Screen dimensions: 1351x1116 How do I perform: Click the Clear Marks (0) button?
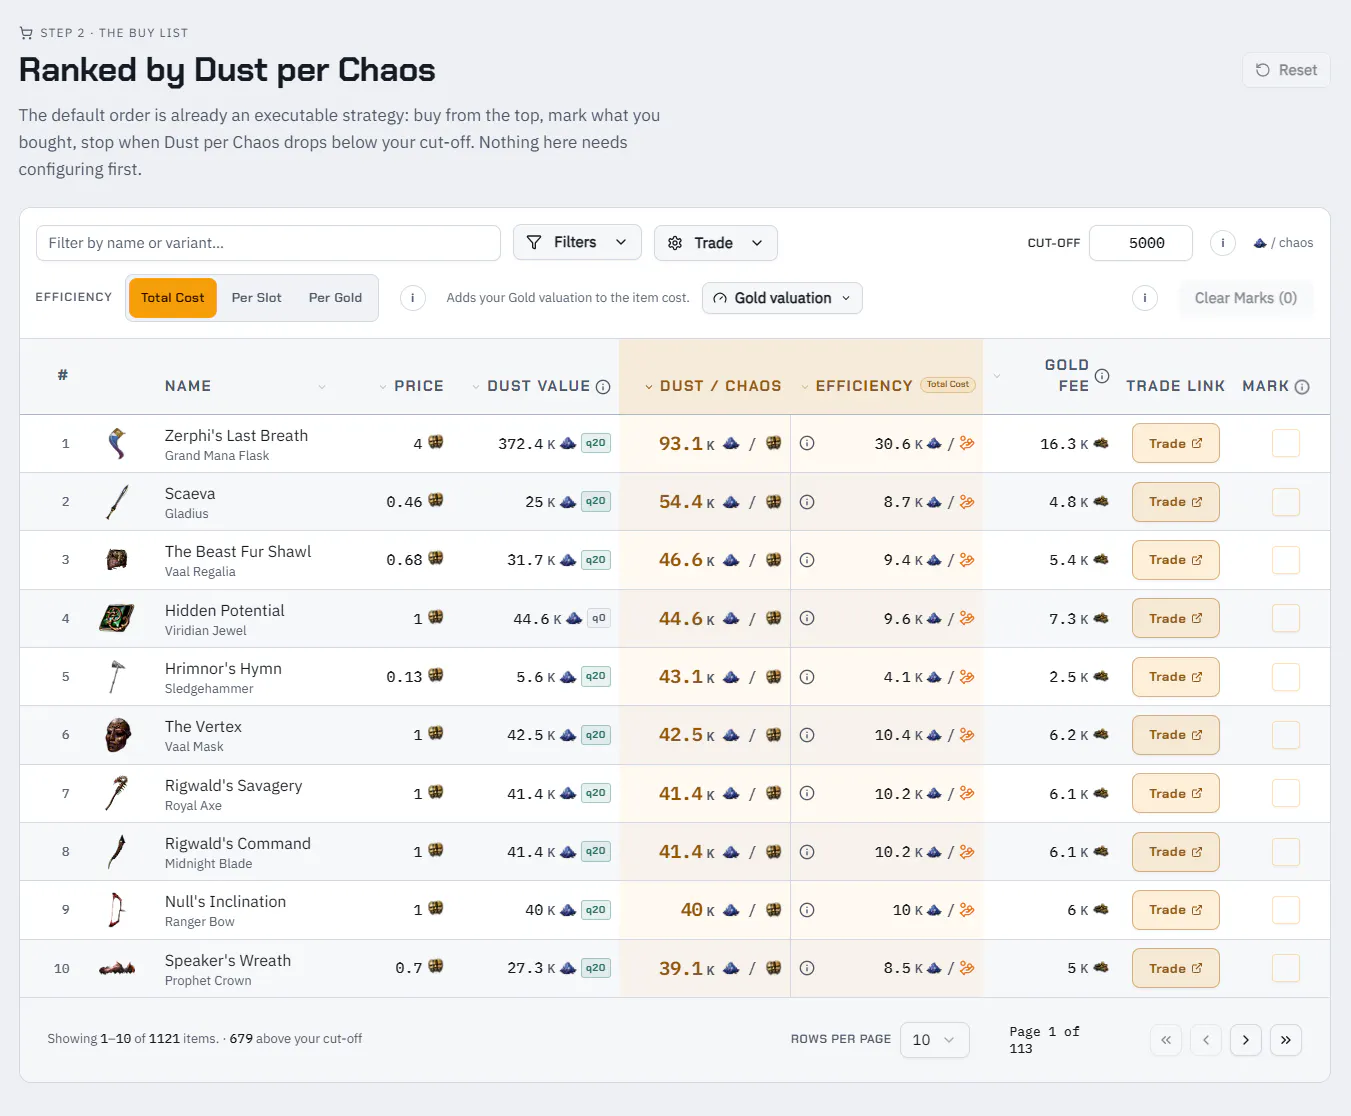(x=1246, y=298)
